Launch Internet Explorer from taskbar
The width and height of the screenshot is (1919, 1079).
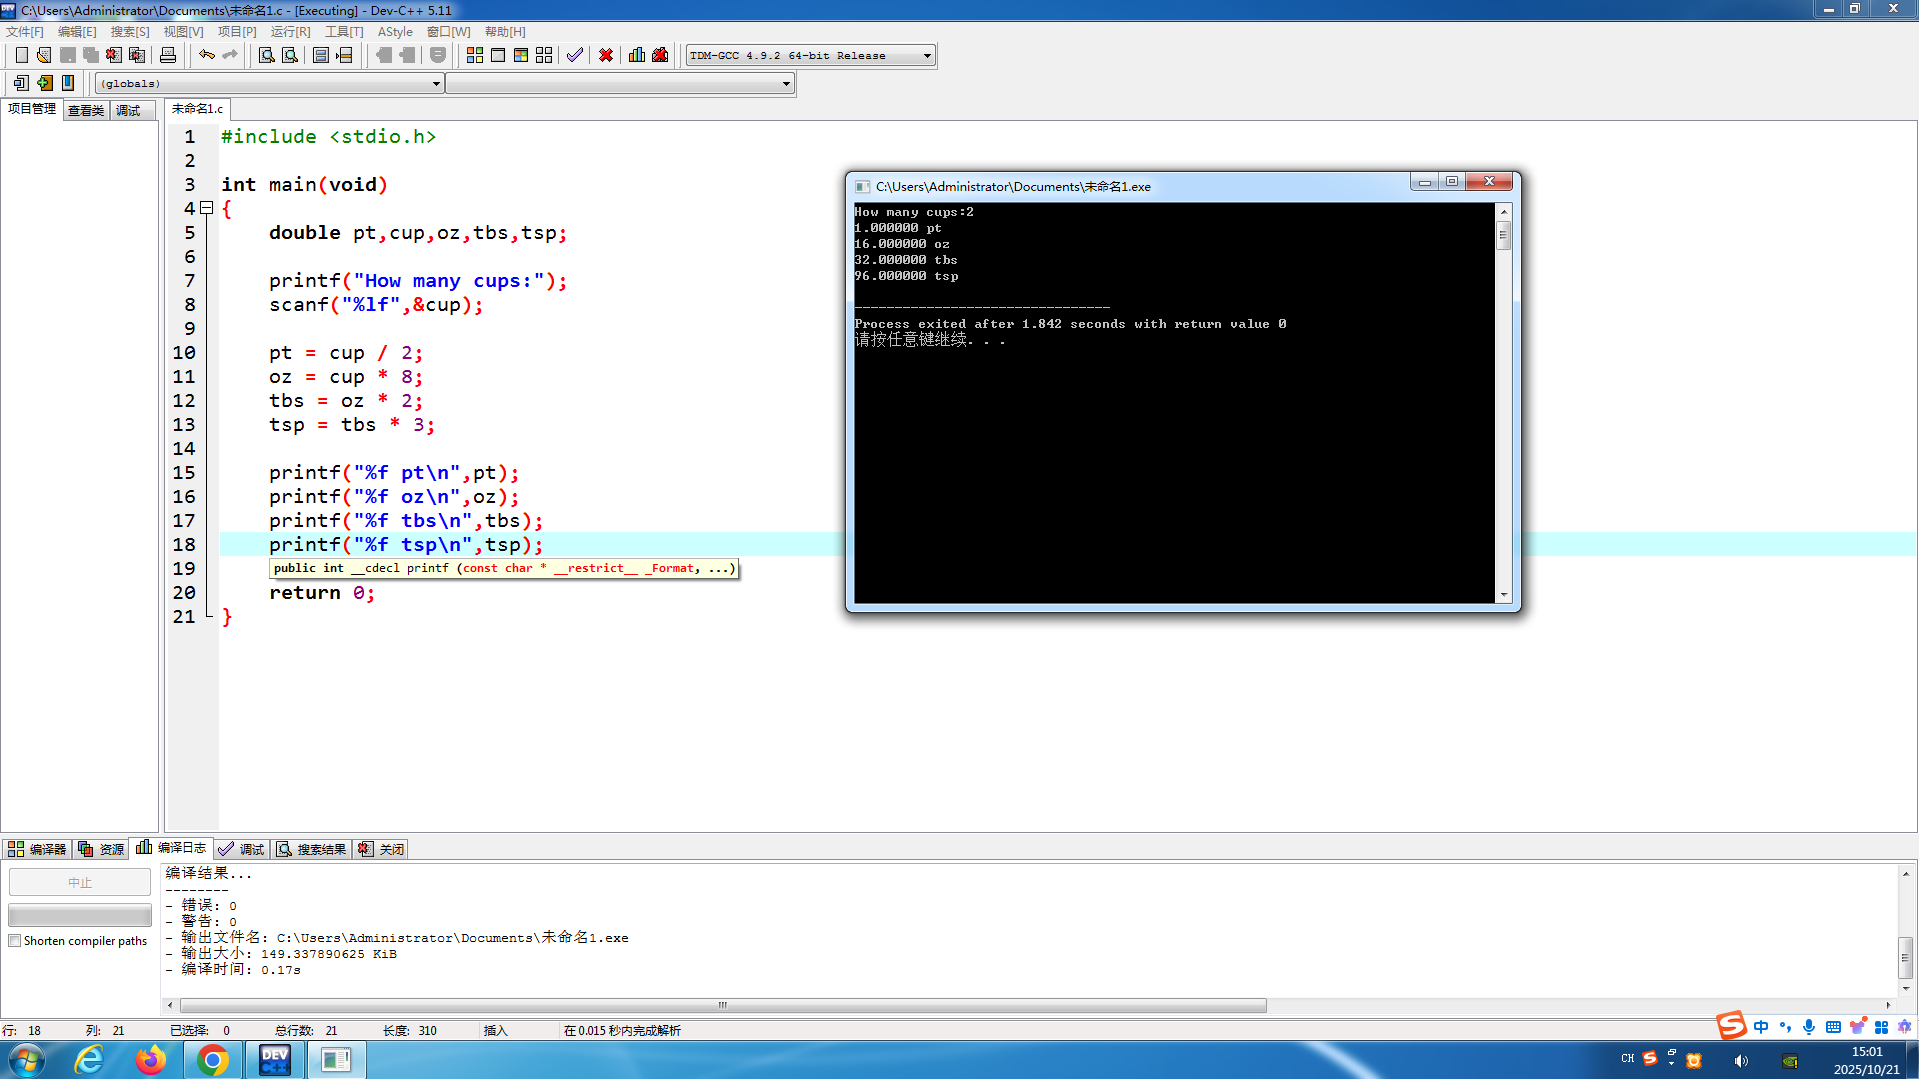click(x=89, y=1060)
